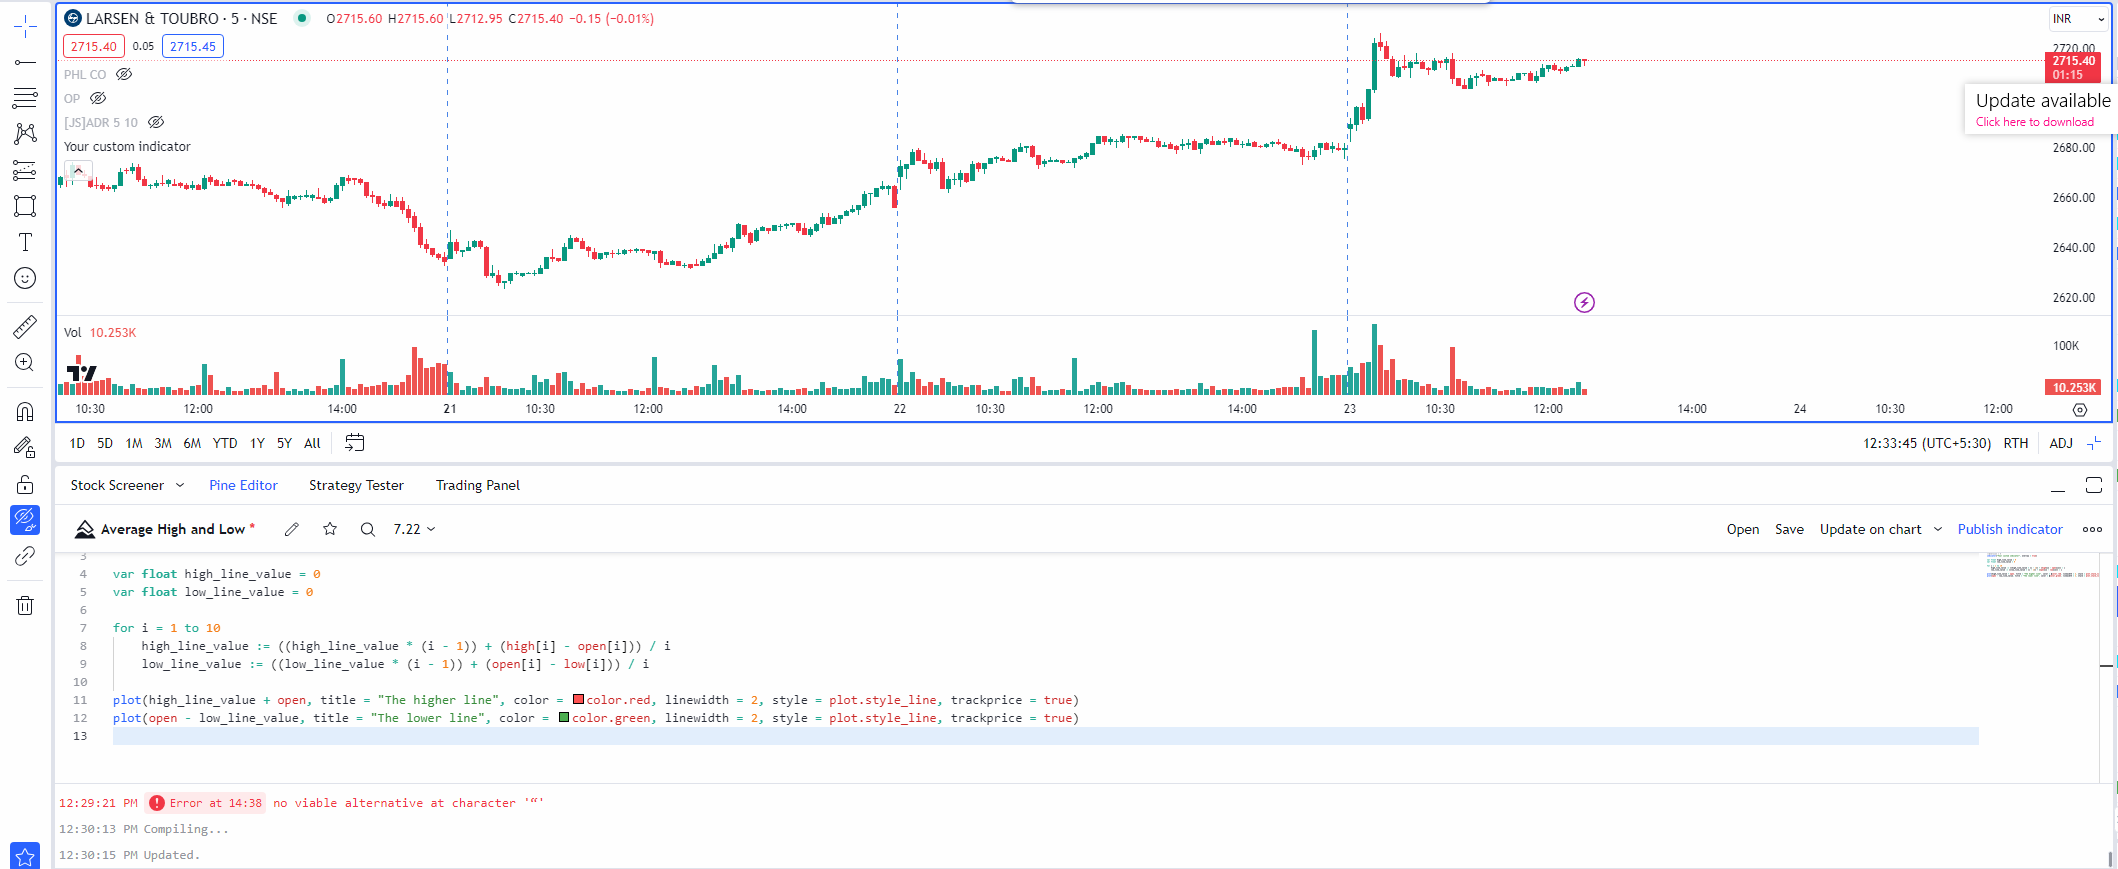Select the YTD time range
Viewport: 2118px width, 869px height.
[x=225, y=443]
